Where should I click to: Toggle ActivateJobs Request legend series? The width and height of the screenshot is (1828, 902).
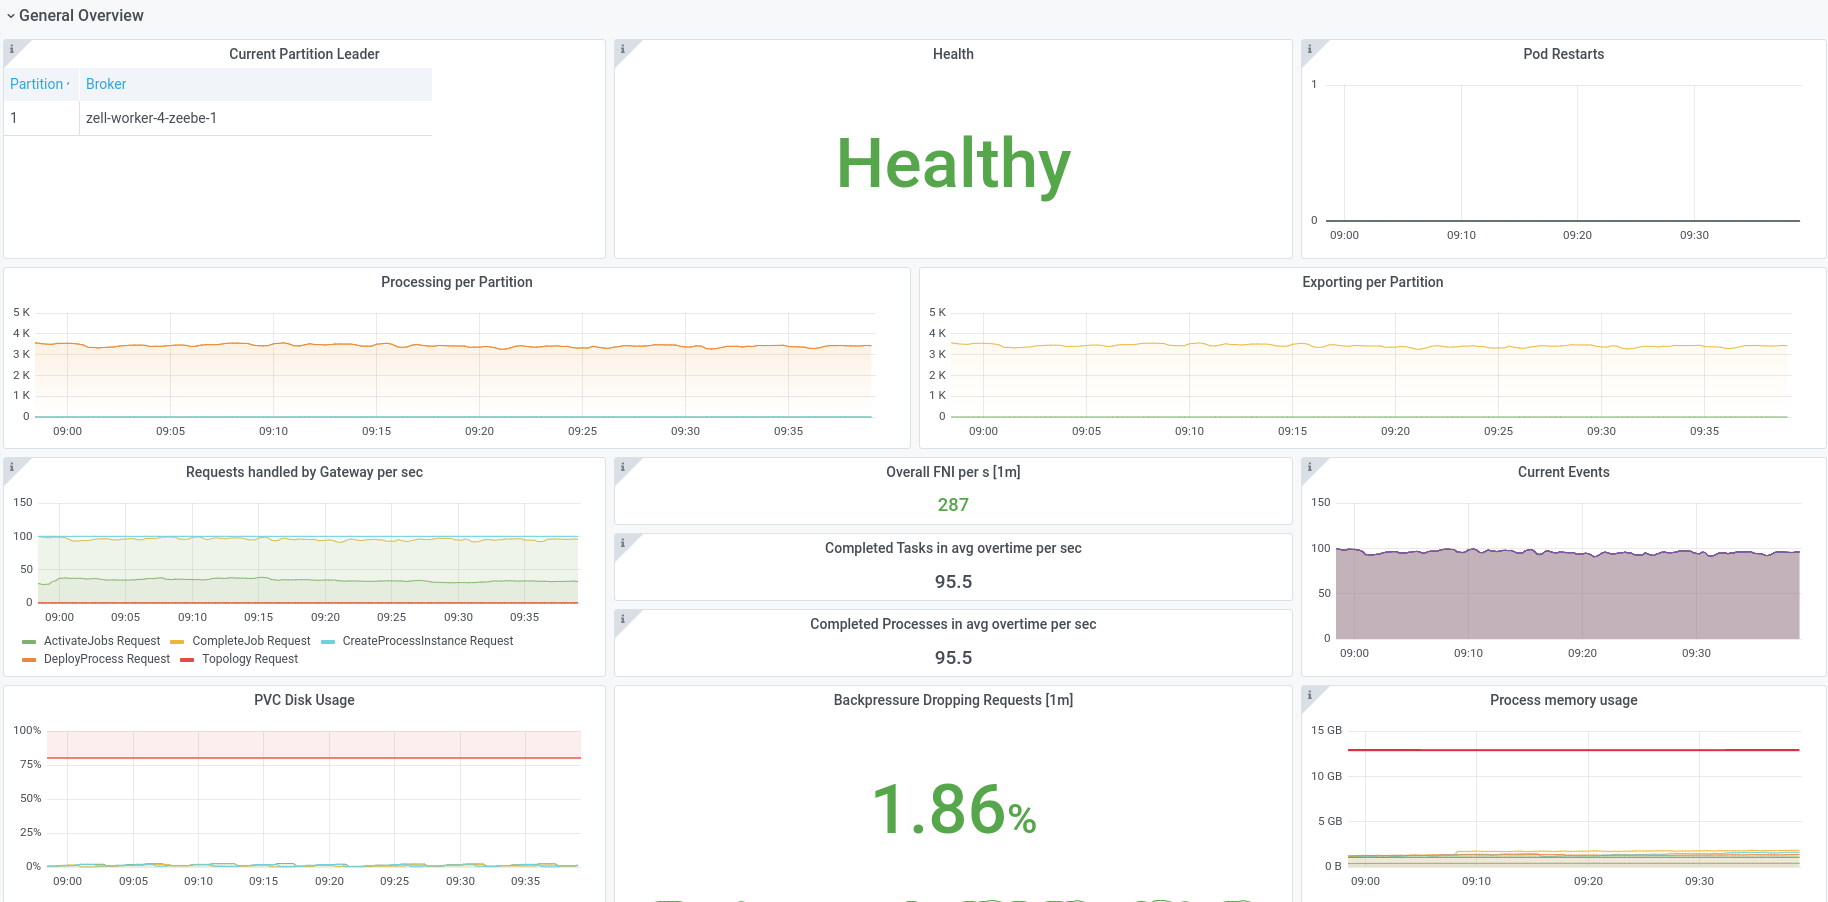pos(102,641)
